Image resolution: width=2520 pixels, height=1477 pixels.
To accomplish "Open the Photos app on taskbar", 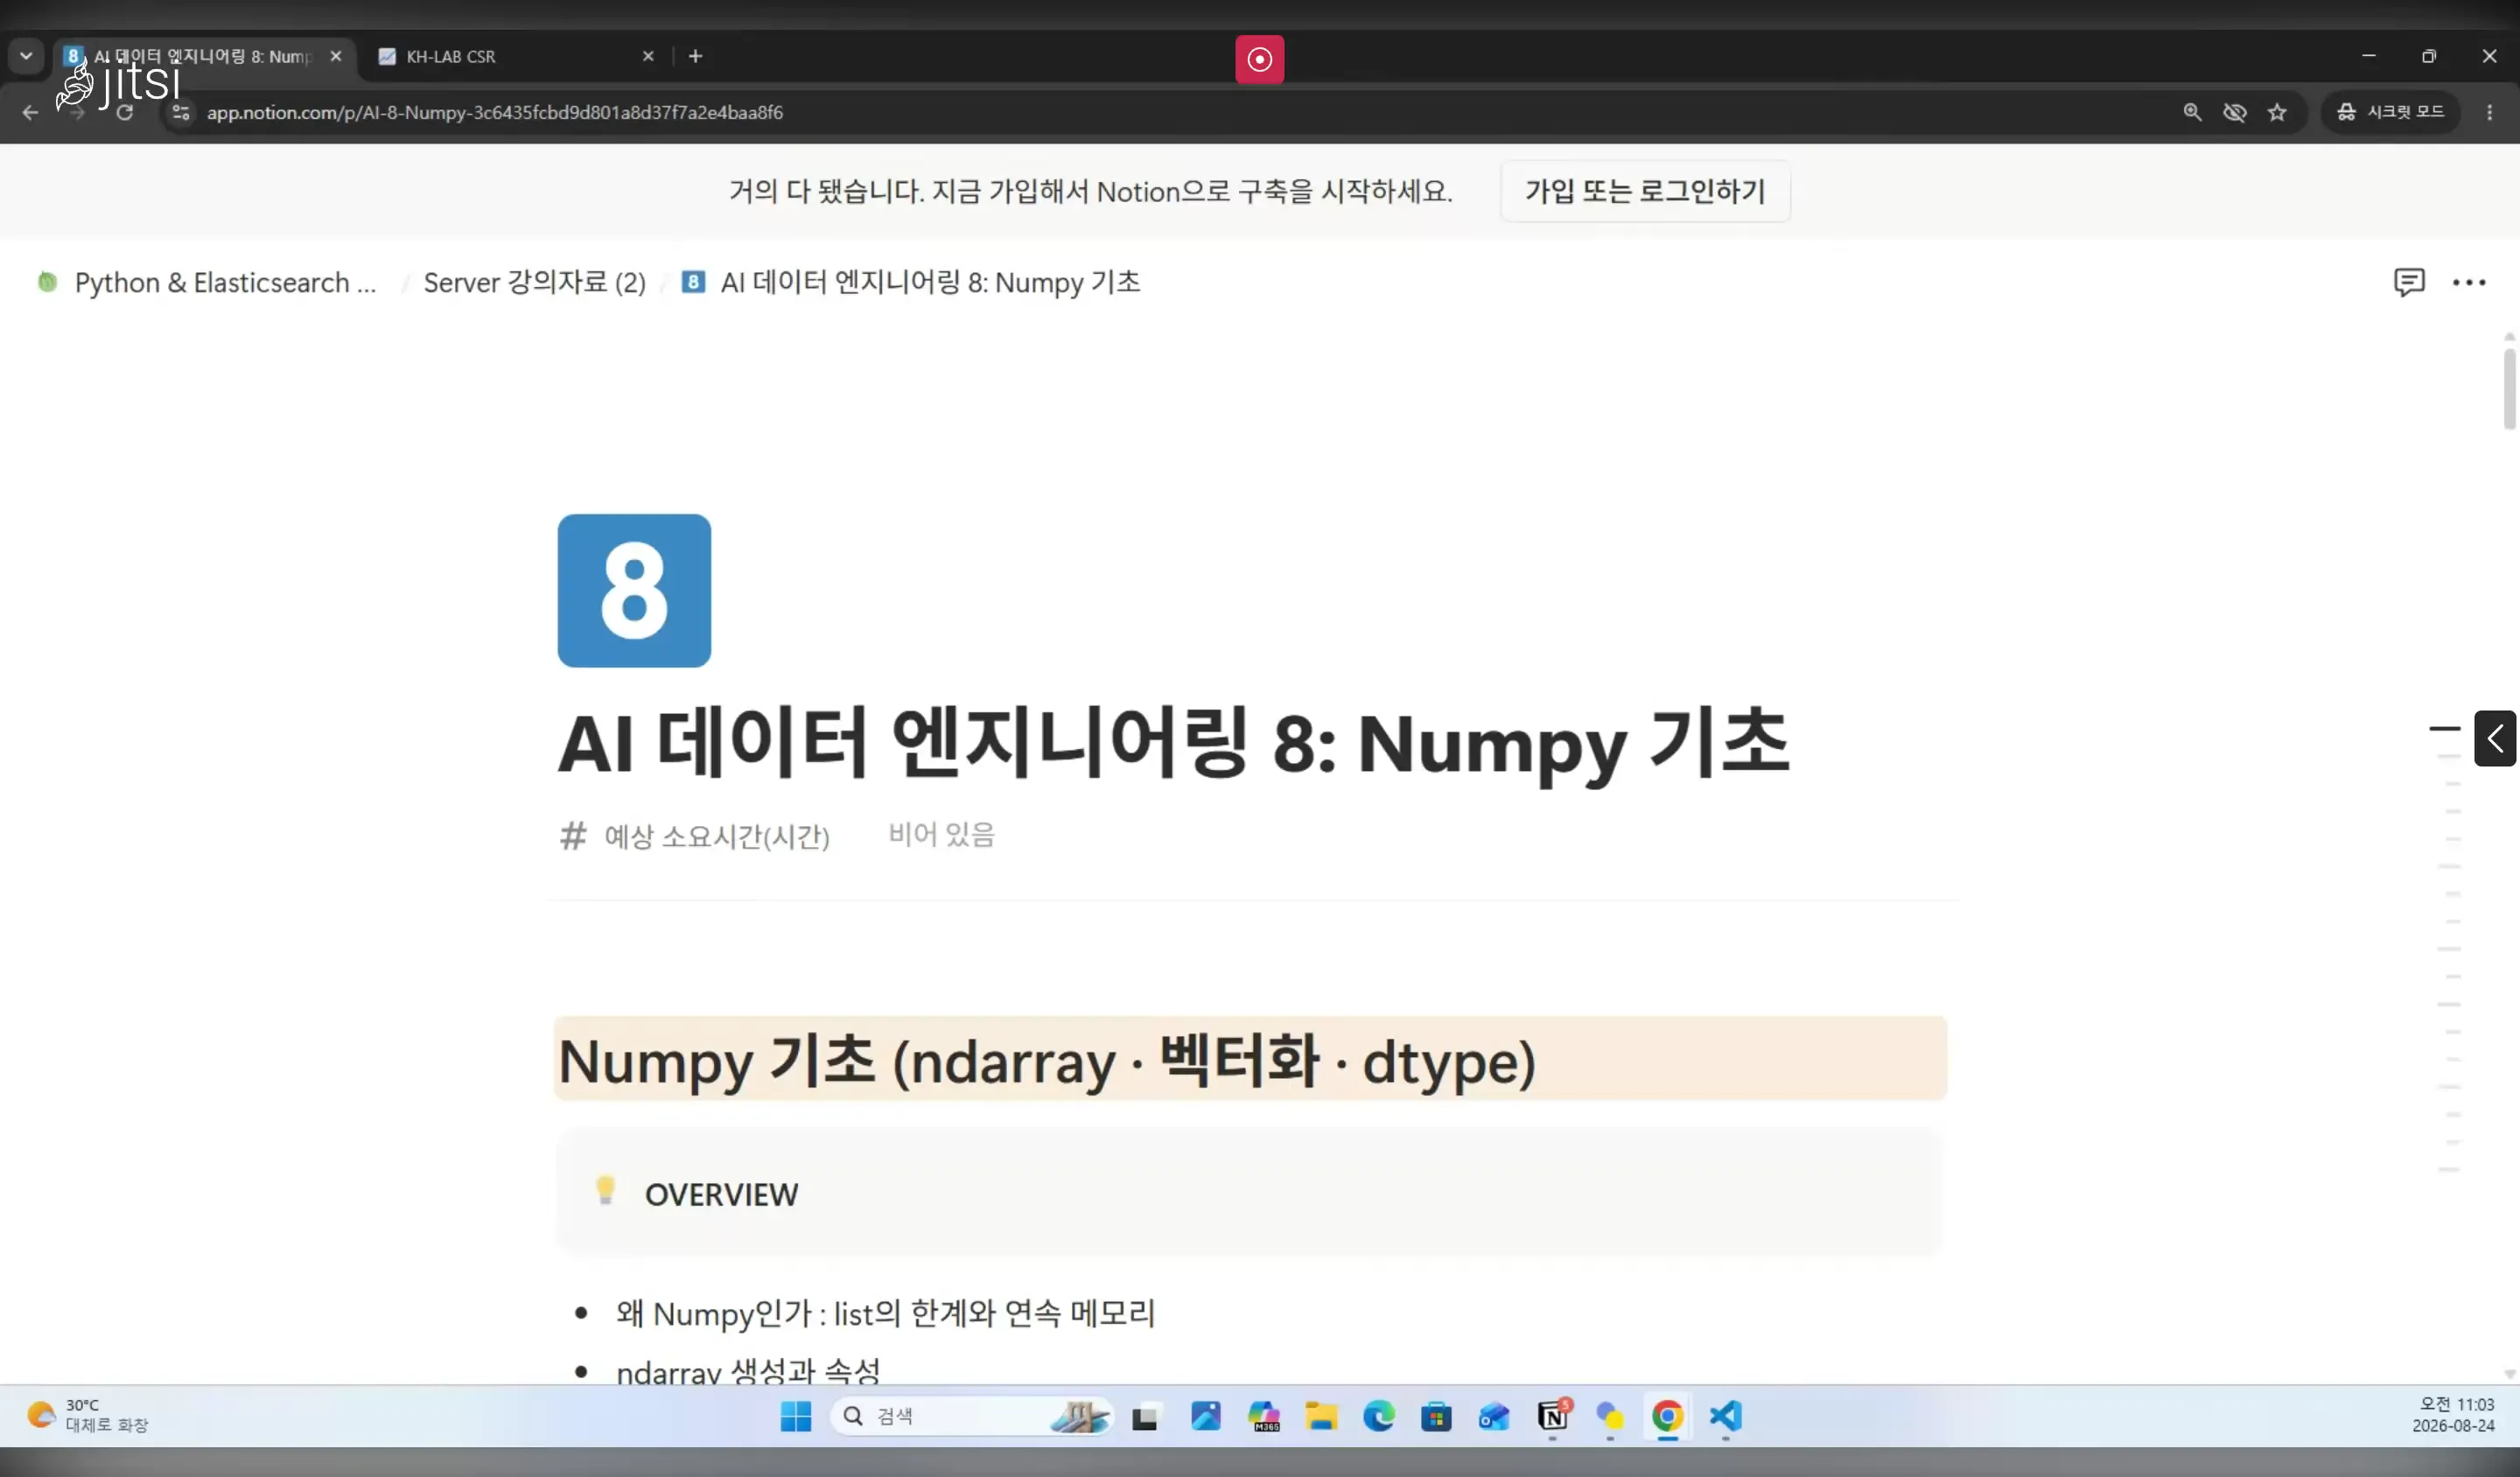I will [1206, 1416].
